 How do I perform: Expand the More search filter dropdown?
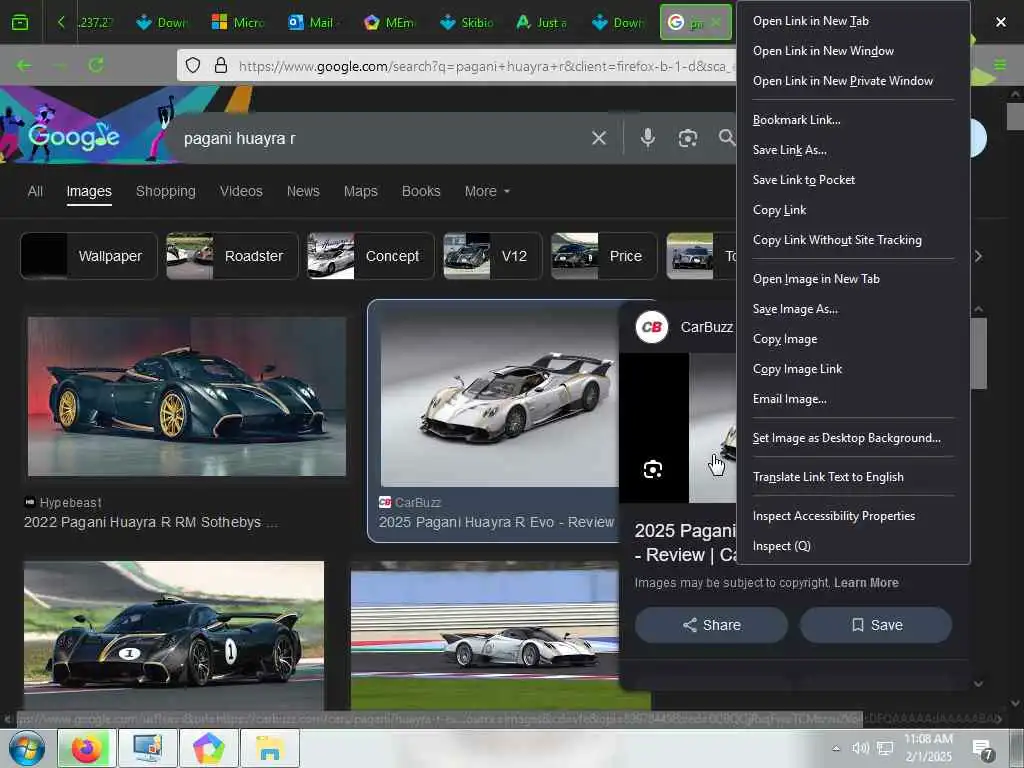pos(487,191)
